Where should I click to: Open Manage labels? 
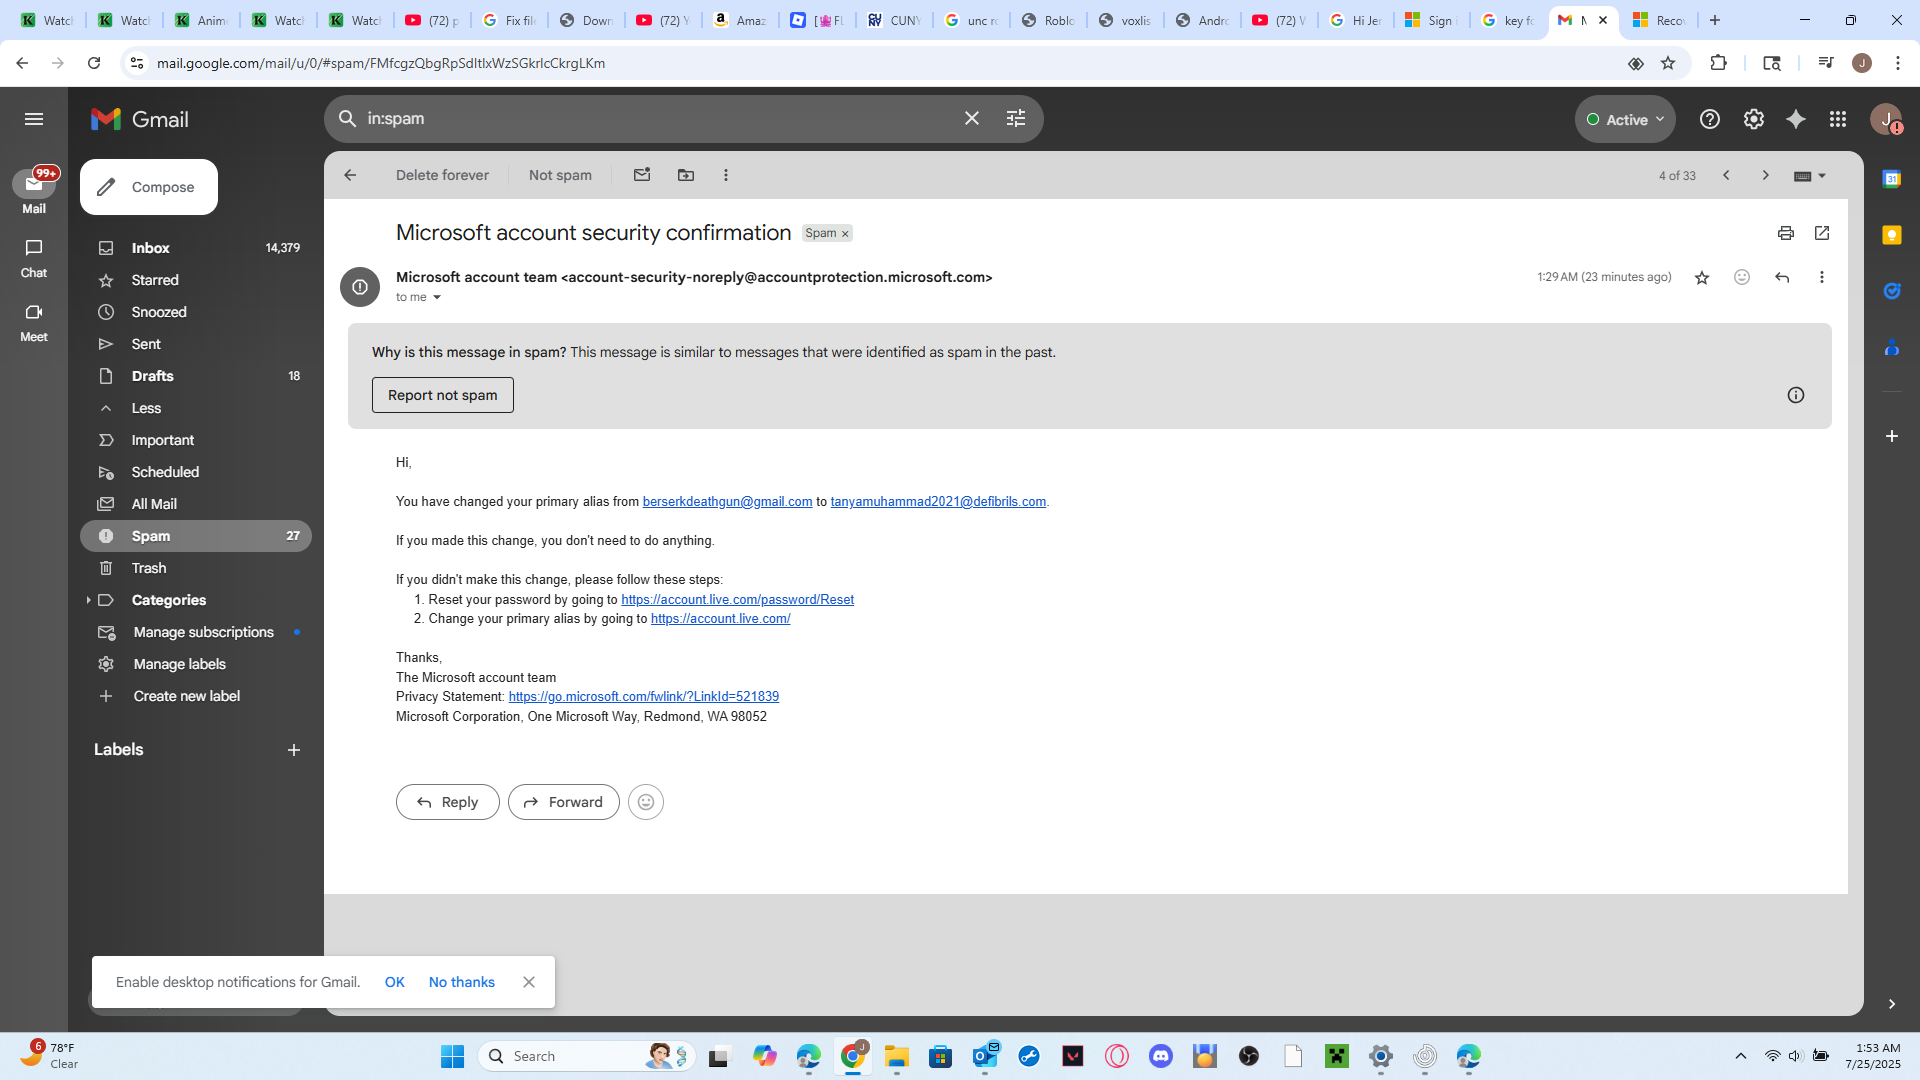point(196,664)
